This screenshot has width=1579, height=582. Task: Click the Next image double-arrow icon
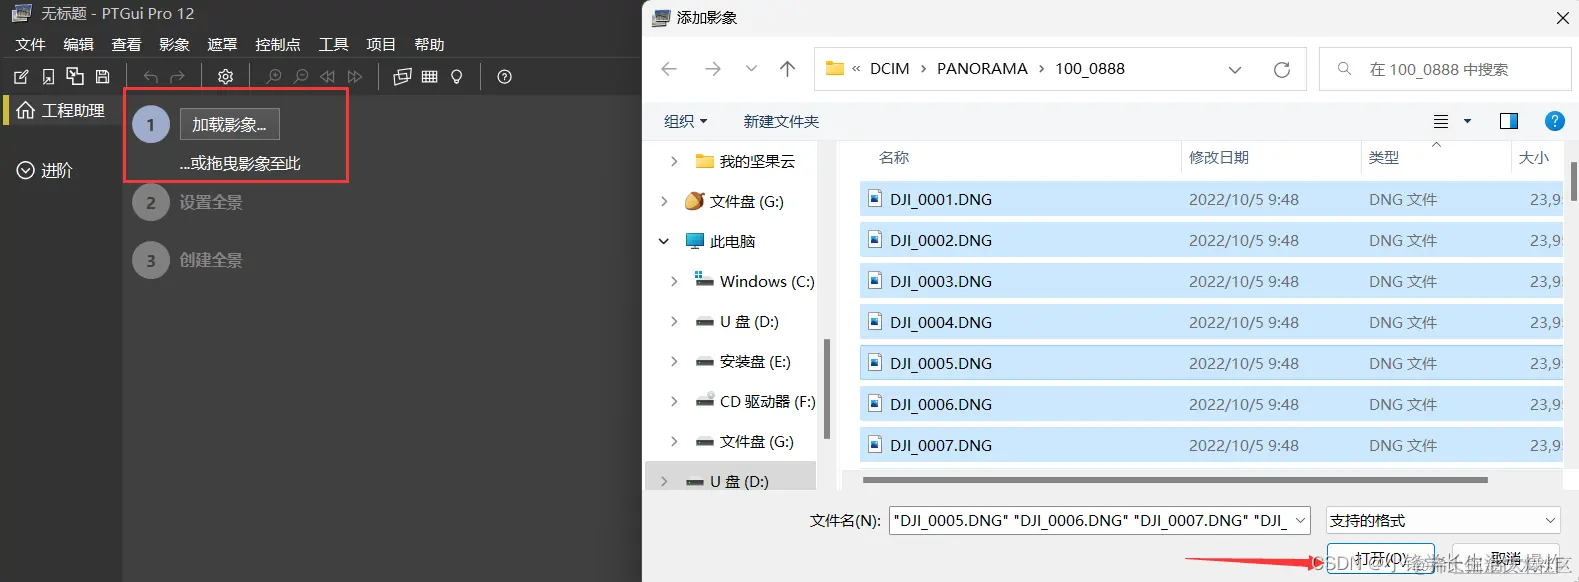coord(355,77)
